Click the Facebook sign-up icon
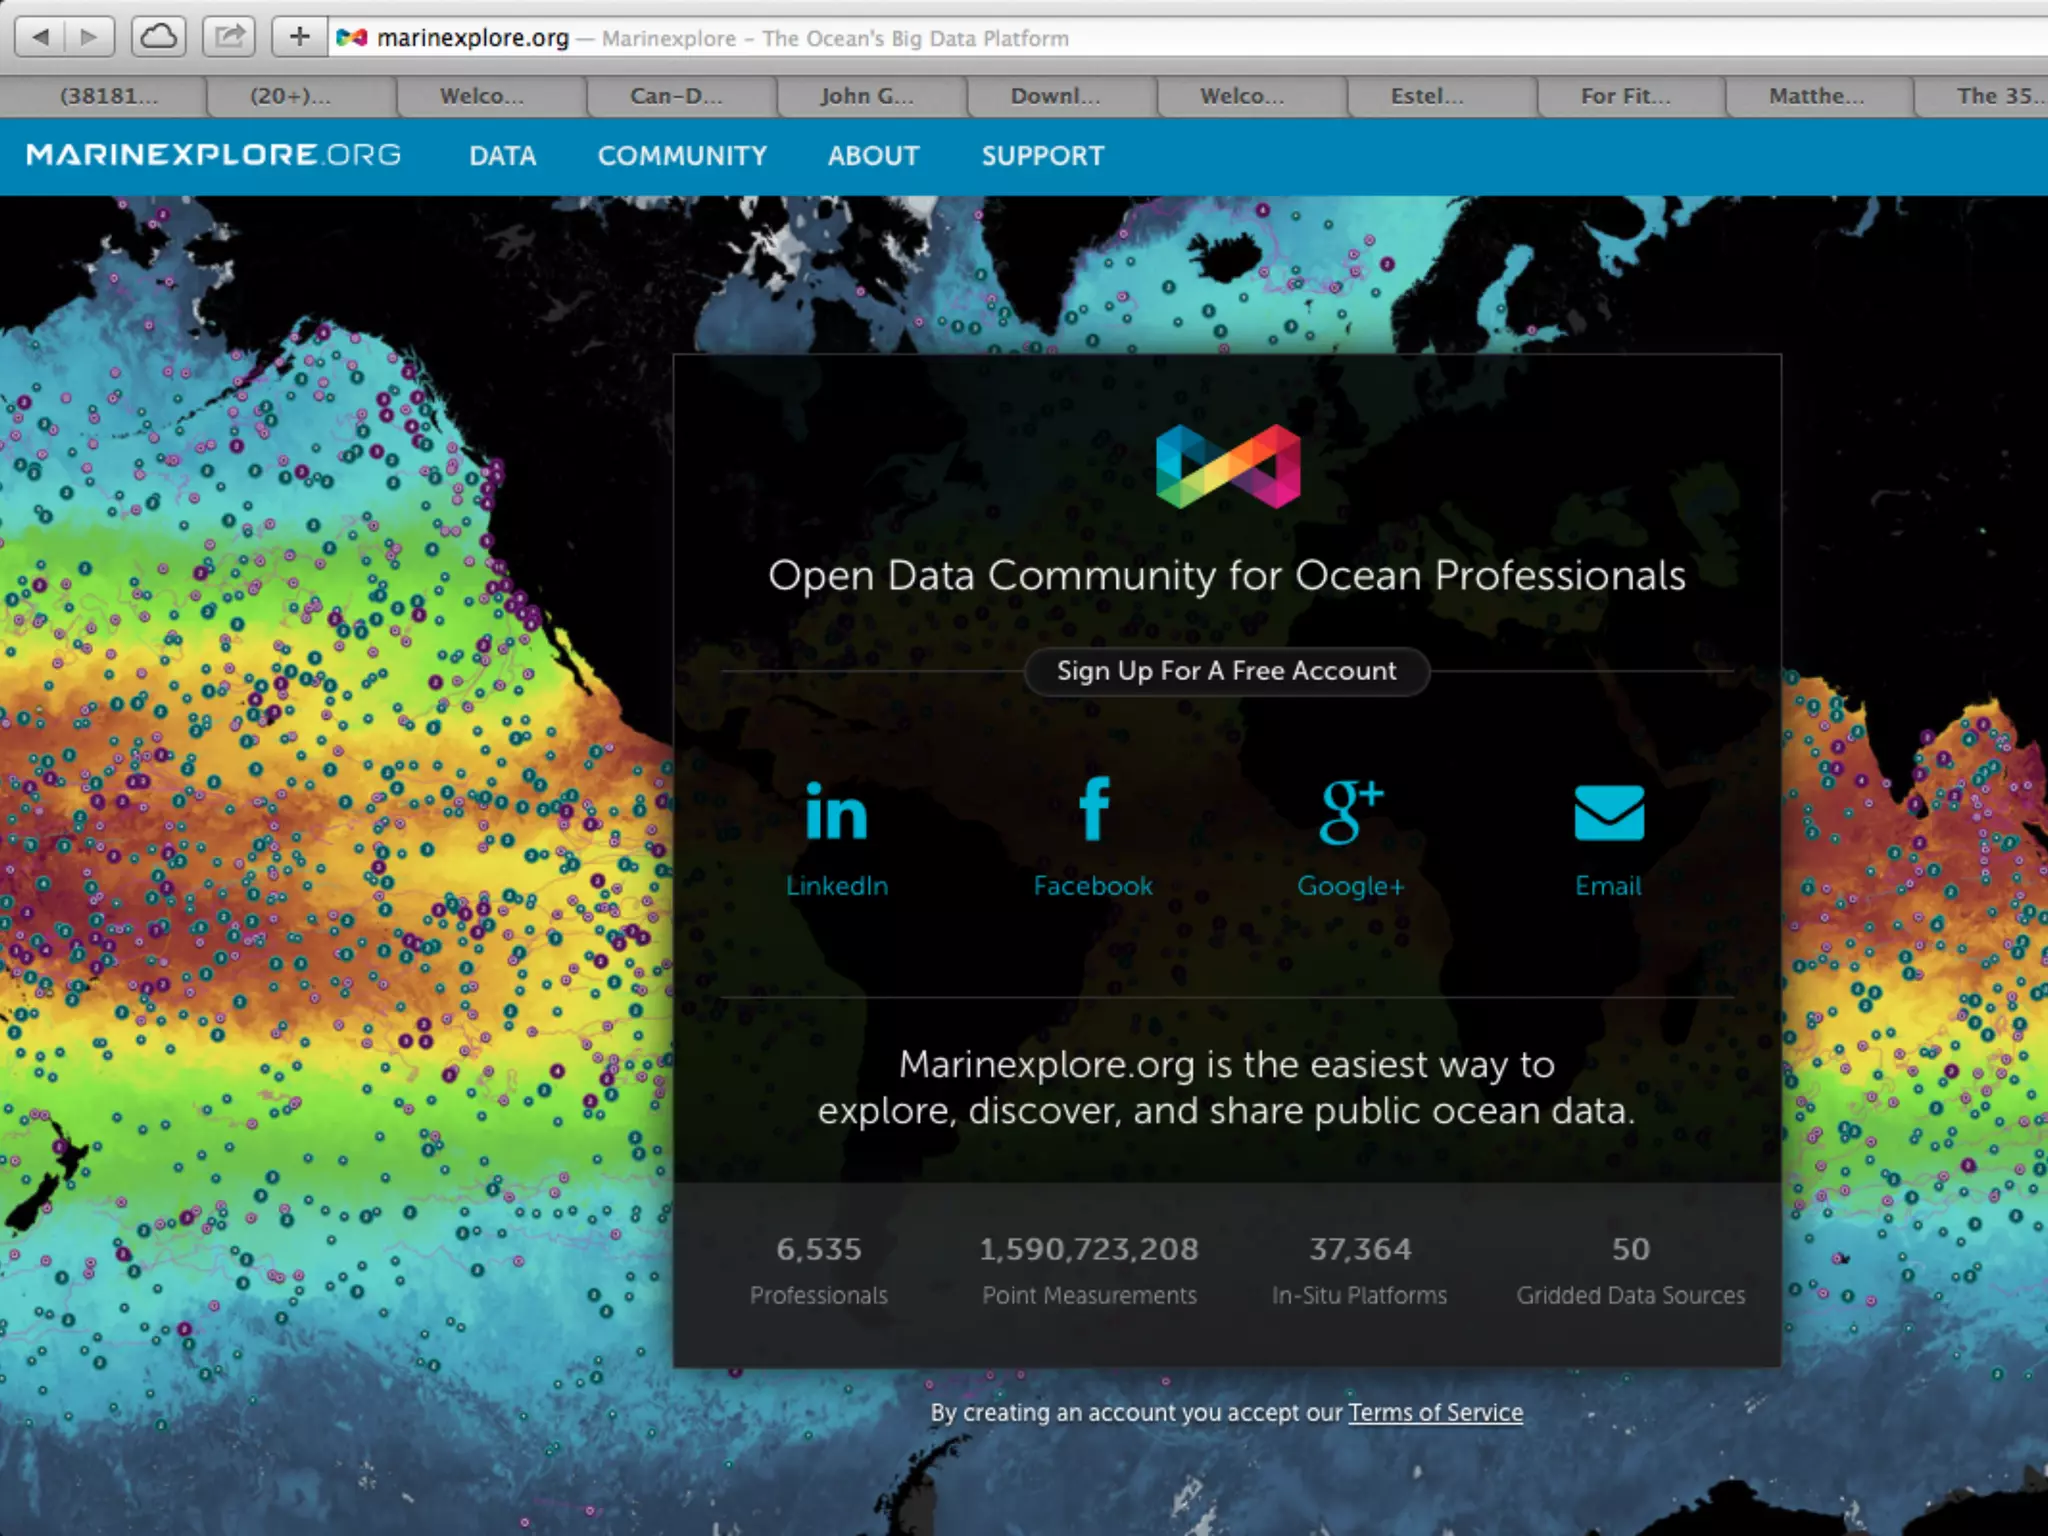This screenshot has height=1536, width=2048. 1093,810
